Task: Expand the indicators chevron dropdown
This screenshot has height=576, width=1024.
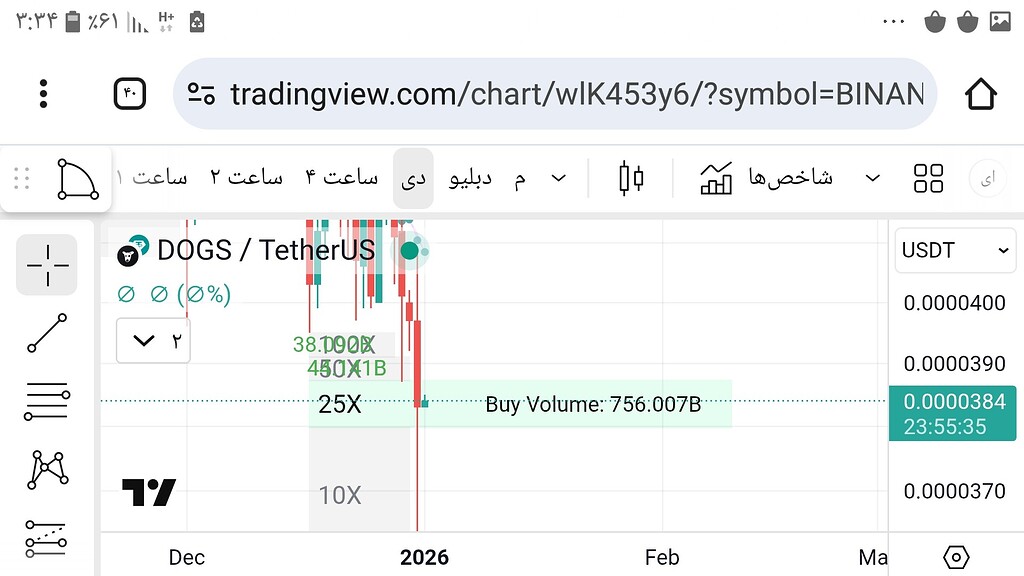Action: 872,177
